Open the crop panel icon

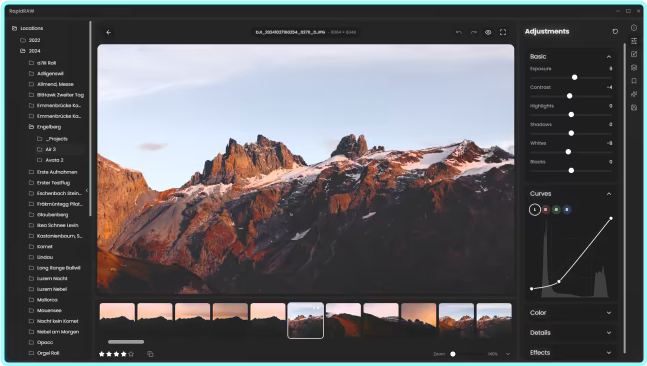(634, 54)
